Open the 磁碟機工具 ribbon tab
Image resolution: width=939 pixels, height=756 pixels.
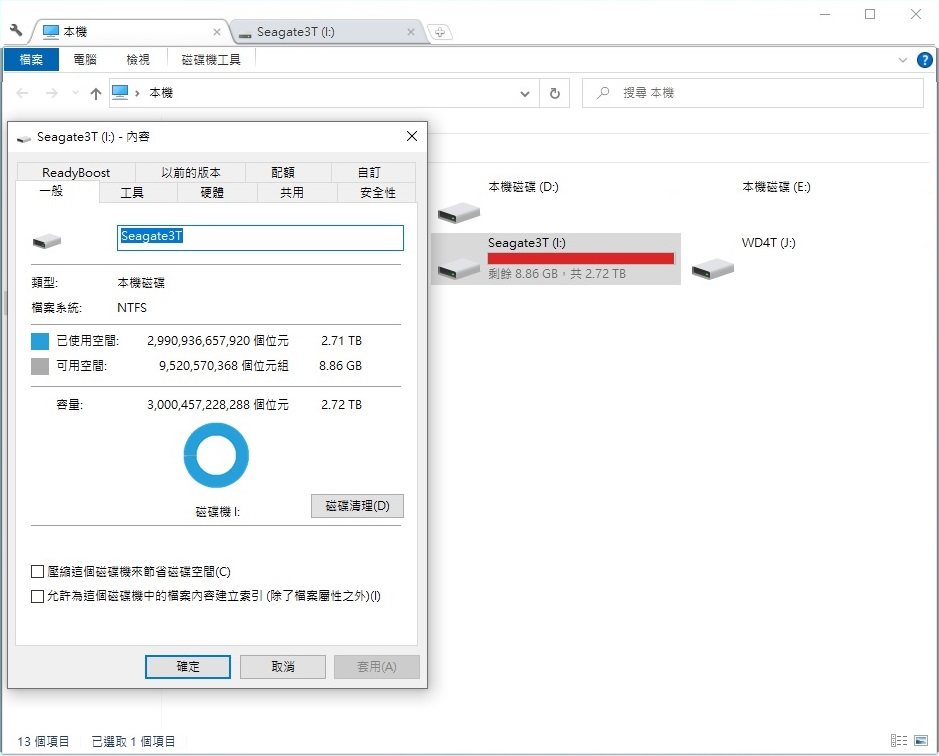tap(211, 60)
